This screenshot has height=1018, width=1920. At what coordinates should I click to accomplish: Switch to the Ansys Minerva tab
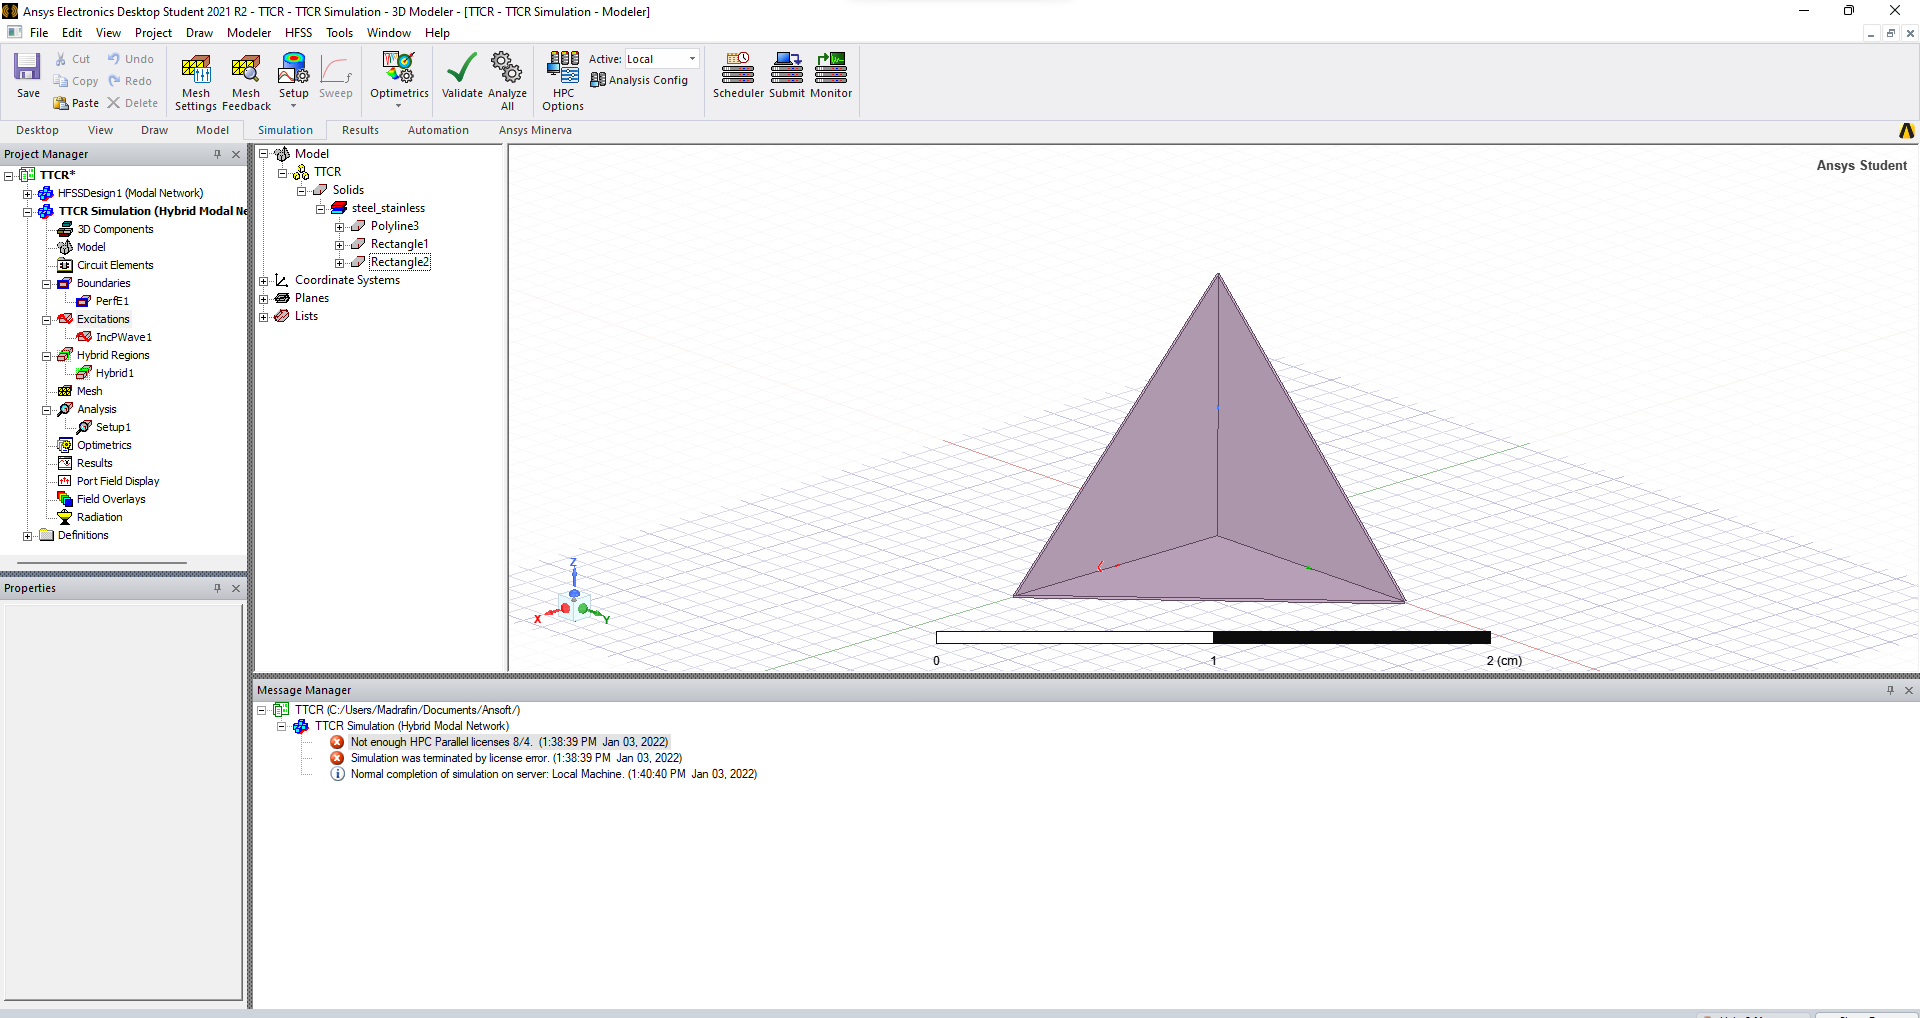click(535, 130)
